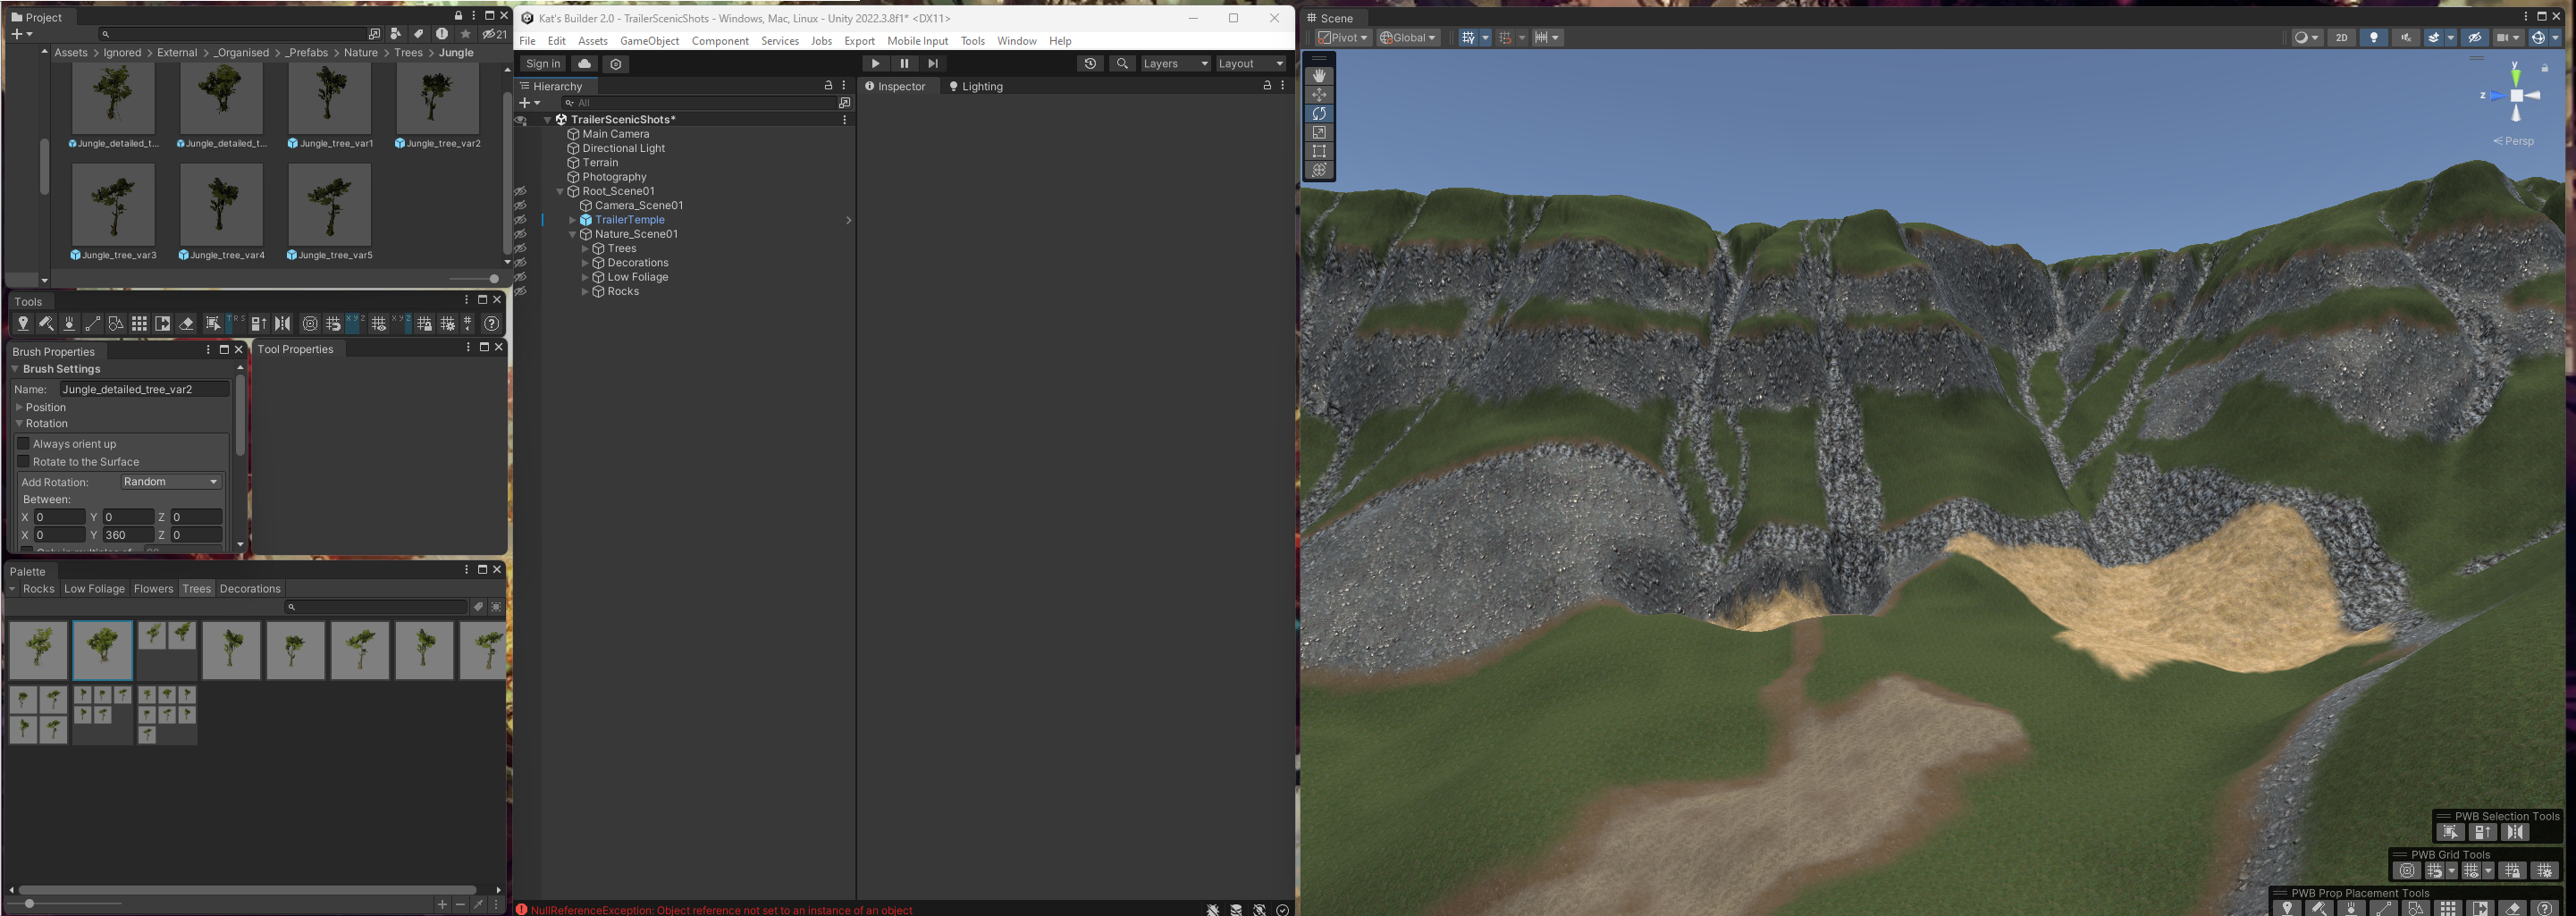Unmute scene audio in Scene view toolbar
The height and width of the screenshot is (916, 2576).
[2407, 37]
